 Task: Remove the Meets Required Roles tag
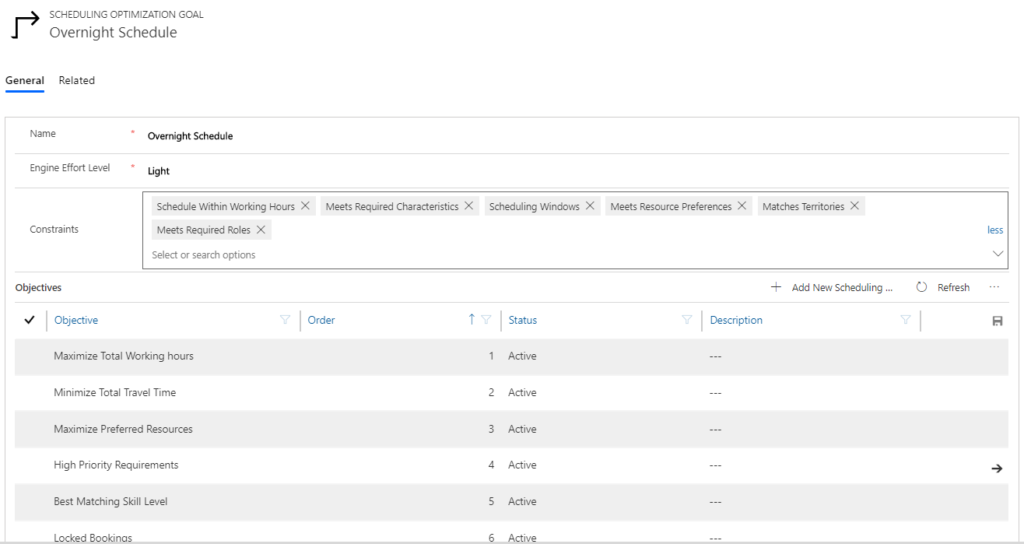[261, 230]
